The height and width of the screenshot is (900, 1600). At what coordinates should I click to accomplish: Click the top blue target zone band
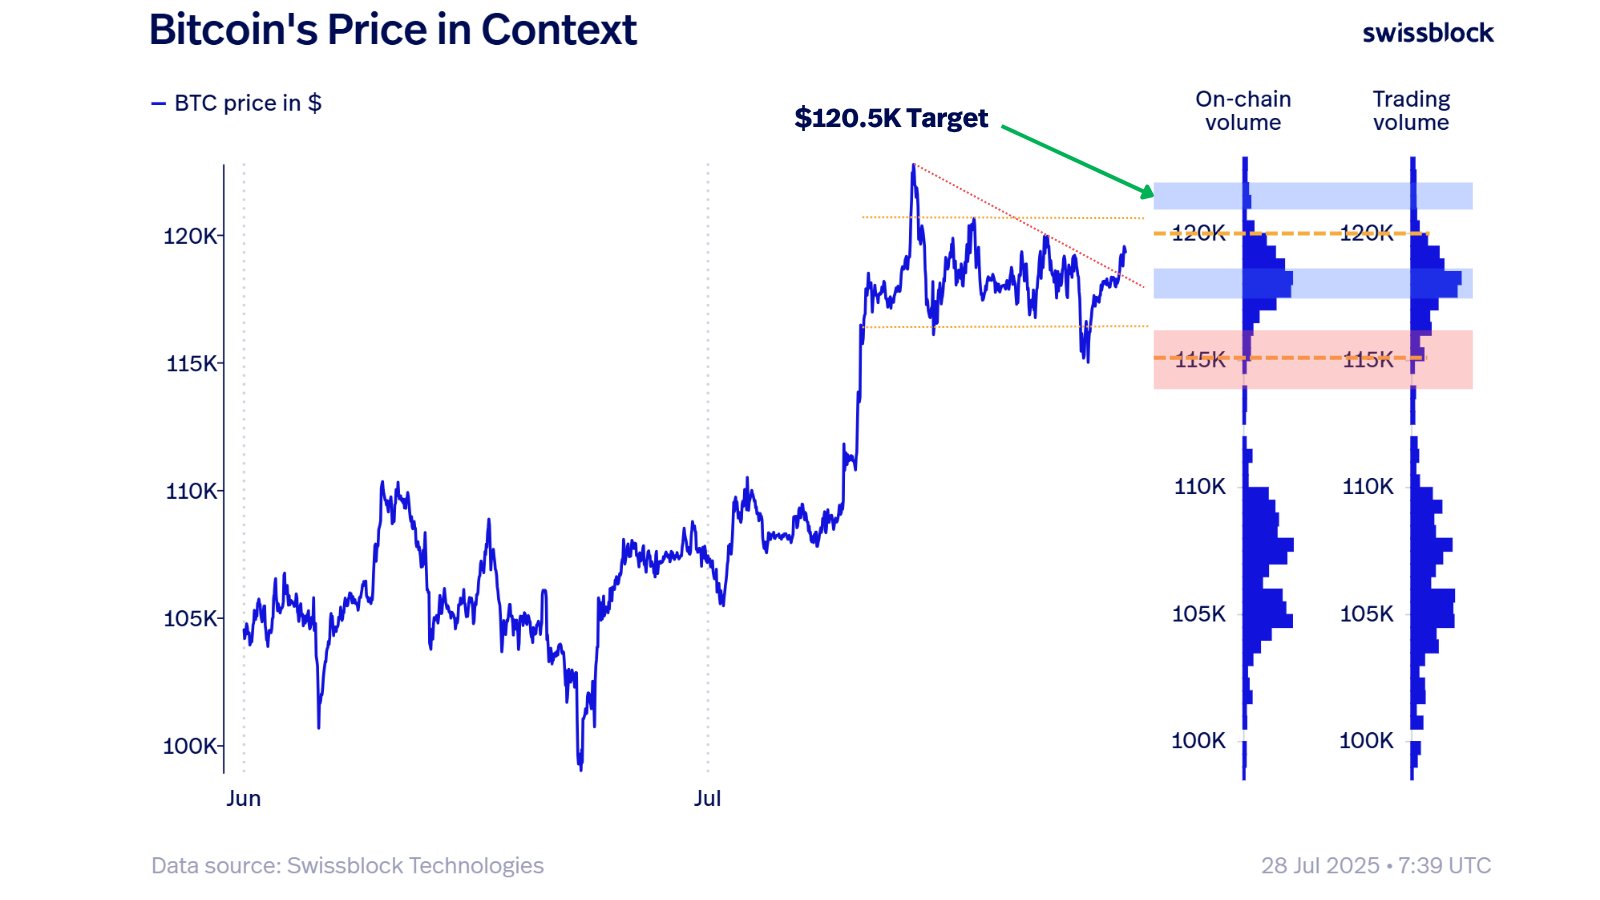click(1312, 196)
